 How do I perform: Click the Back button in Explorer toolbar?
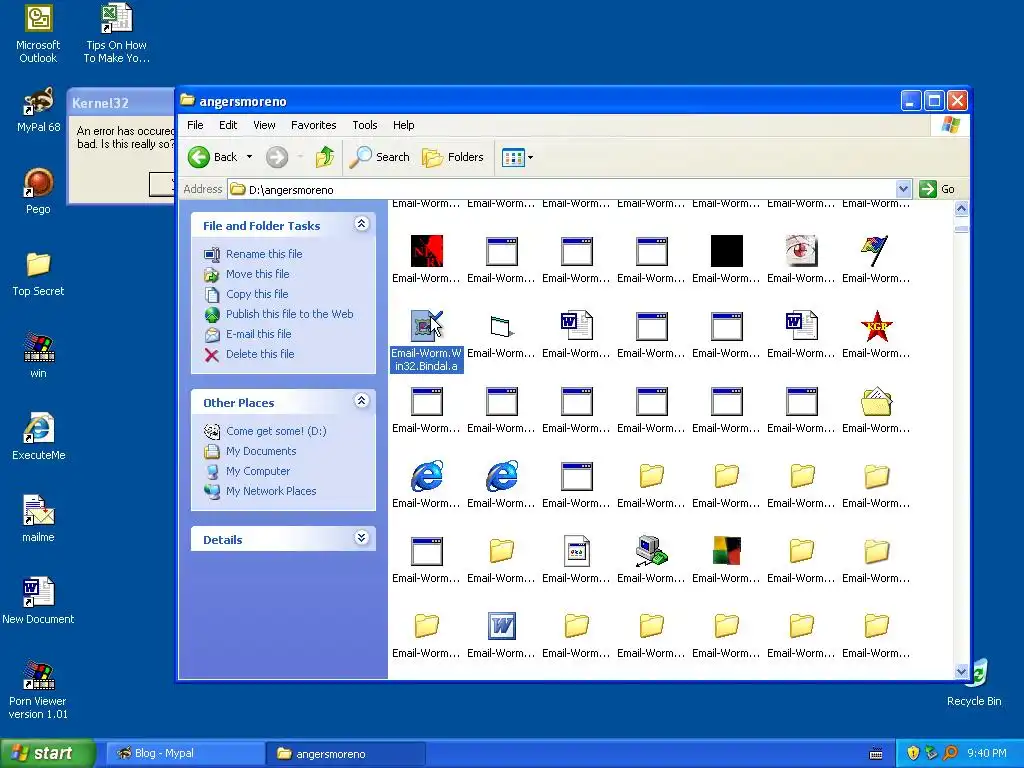pyautogui.click(x=213, y=157)
